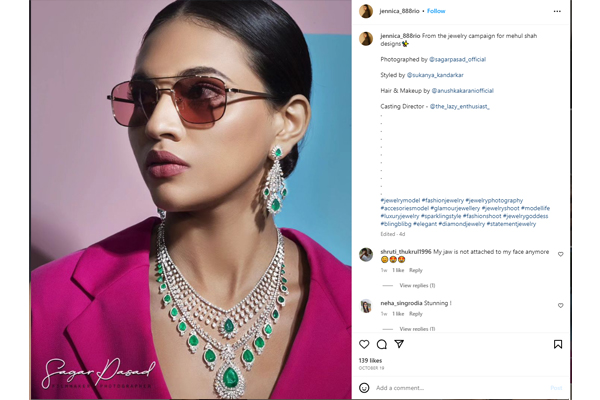Expand View replies under shruti_thukrul1996's comment
Image resolution: width=600 pixels, height=400 pixels.
click(417, 286)
